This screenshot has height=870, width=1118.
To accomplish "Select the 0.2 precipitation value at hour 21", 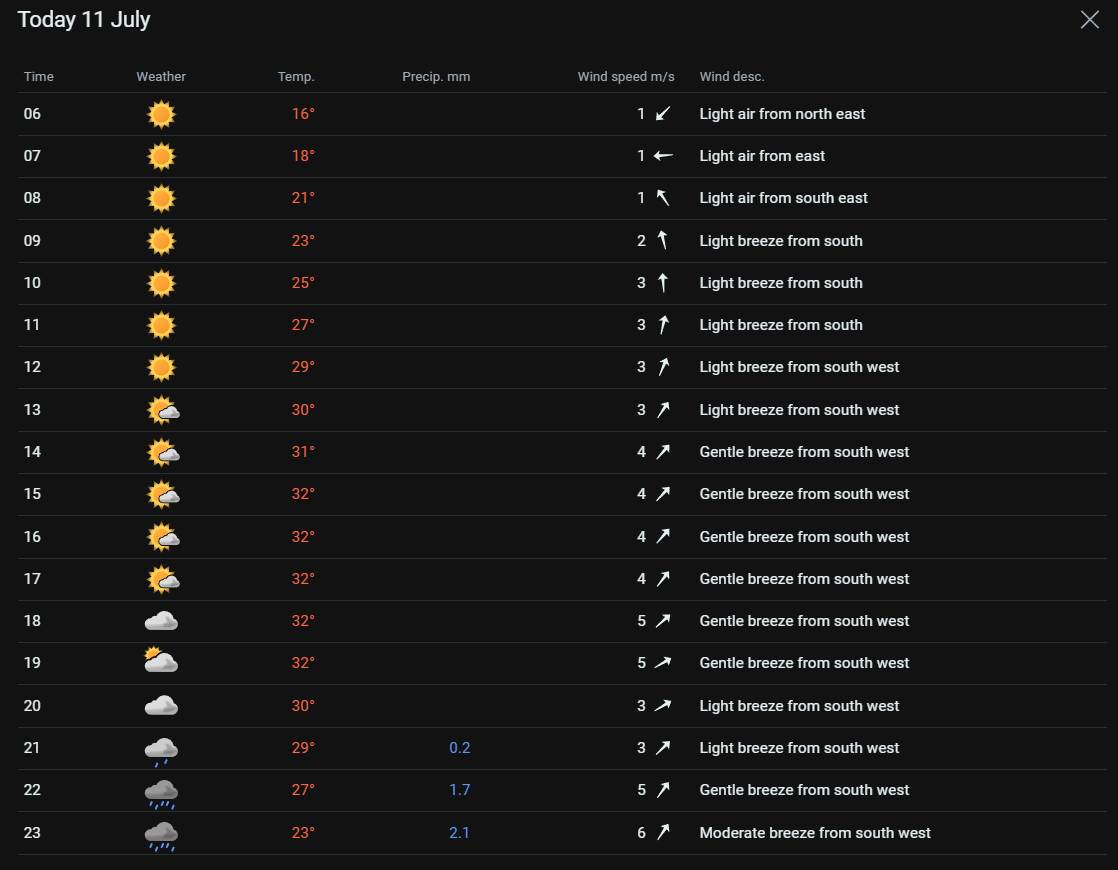I will coord(459,748).
